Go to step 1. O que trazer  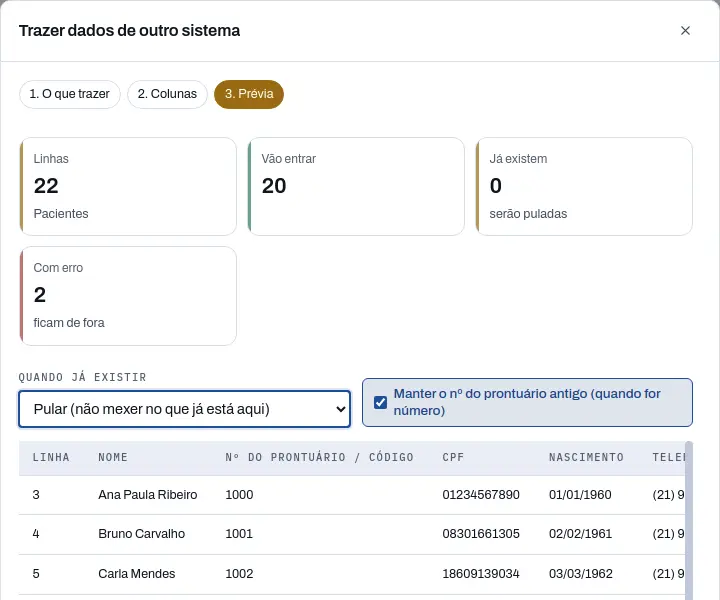69,94
